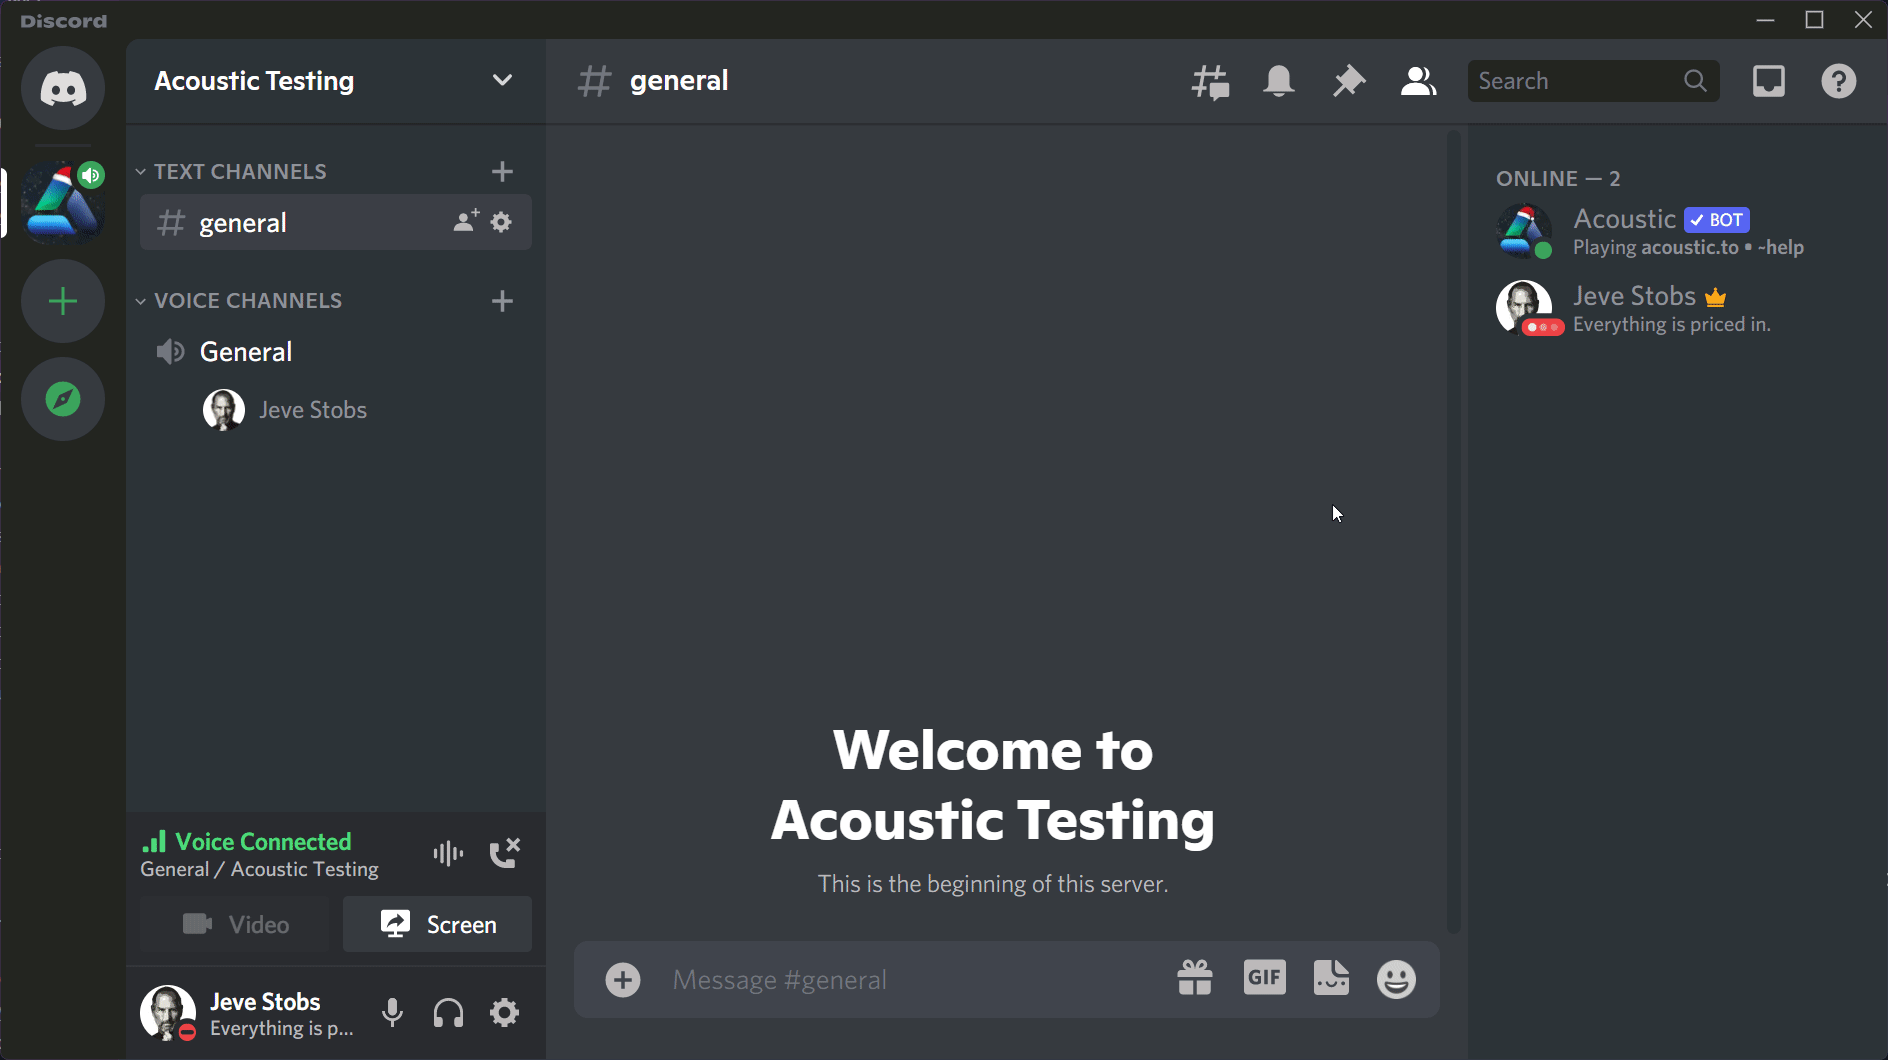The width and height of the screenshot is (1888, 1060).
Task: Maximize the Discord window
Action: (x=1815, y=20)
